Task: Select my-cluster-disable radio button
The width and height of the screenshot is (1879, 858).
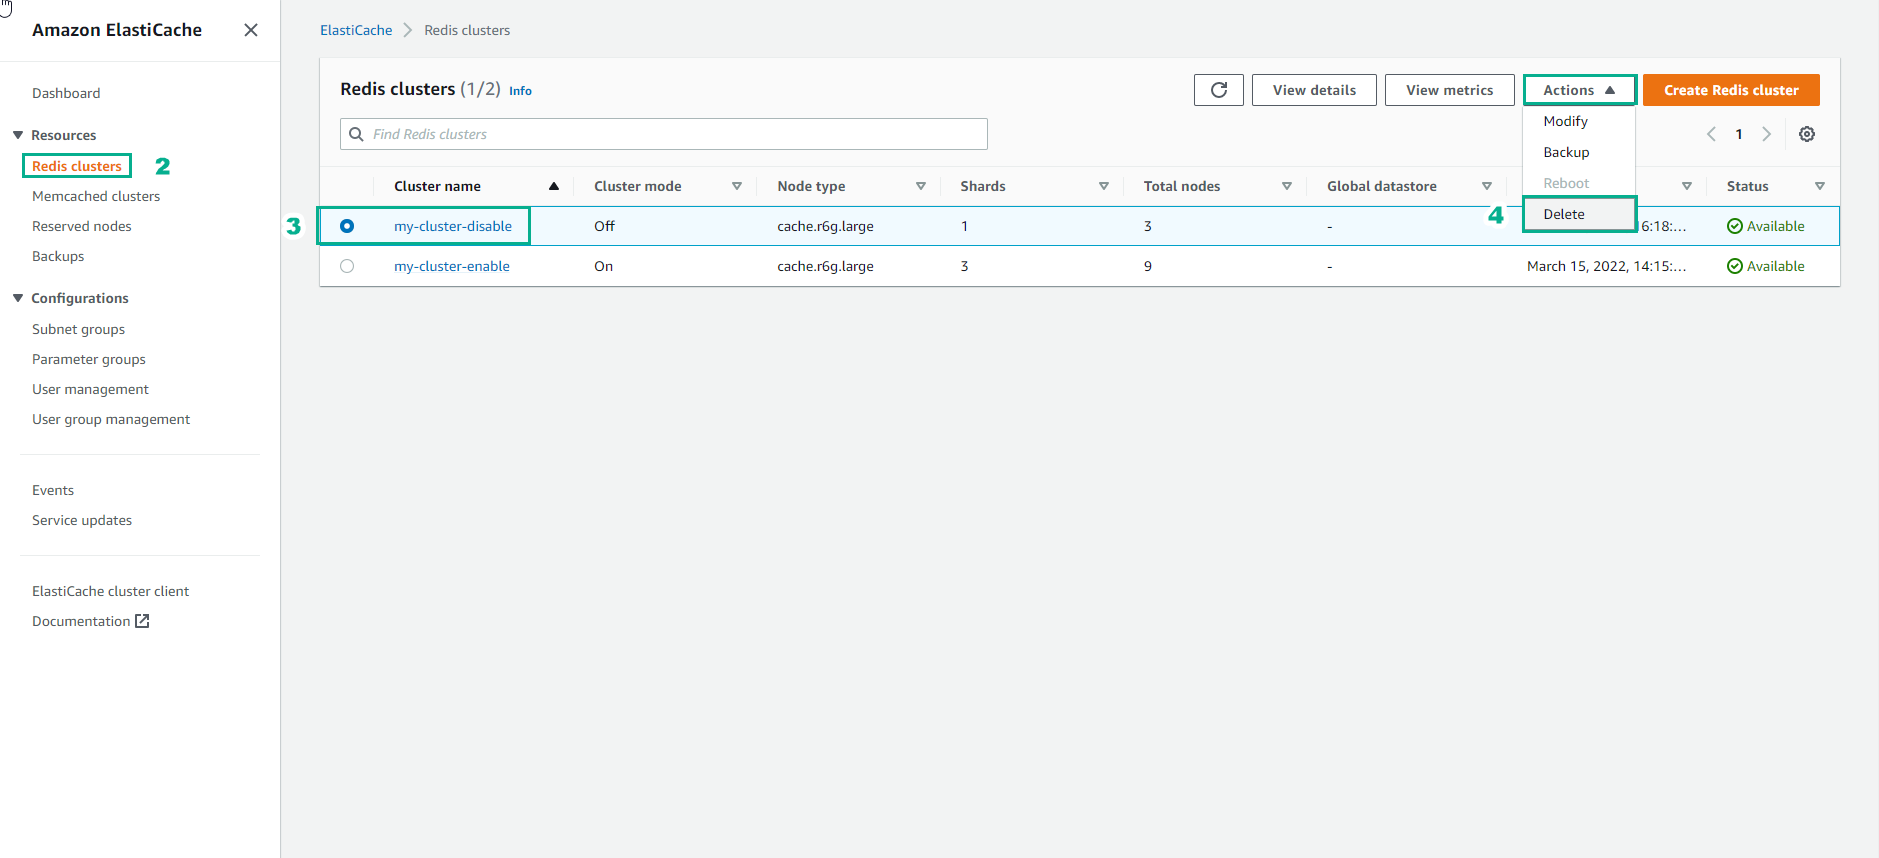Action: pos(347,226)
